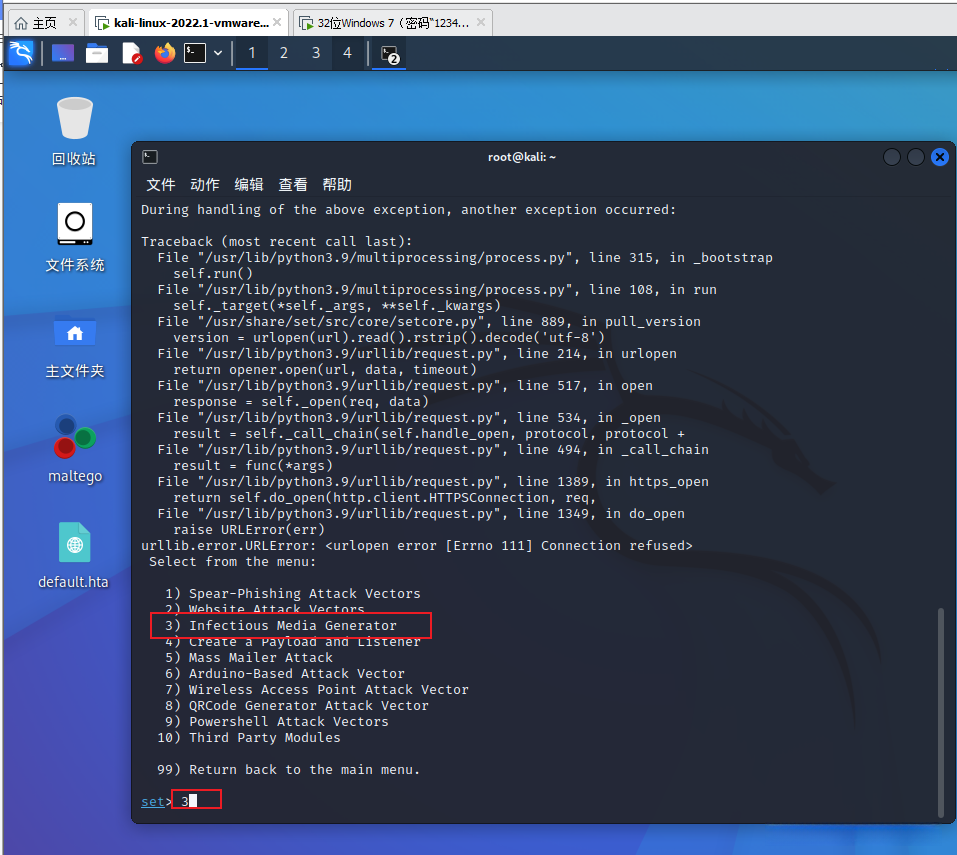
Task: Click the terminal icon in title bar
Action: click(x=150, y=157)
